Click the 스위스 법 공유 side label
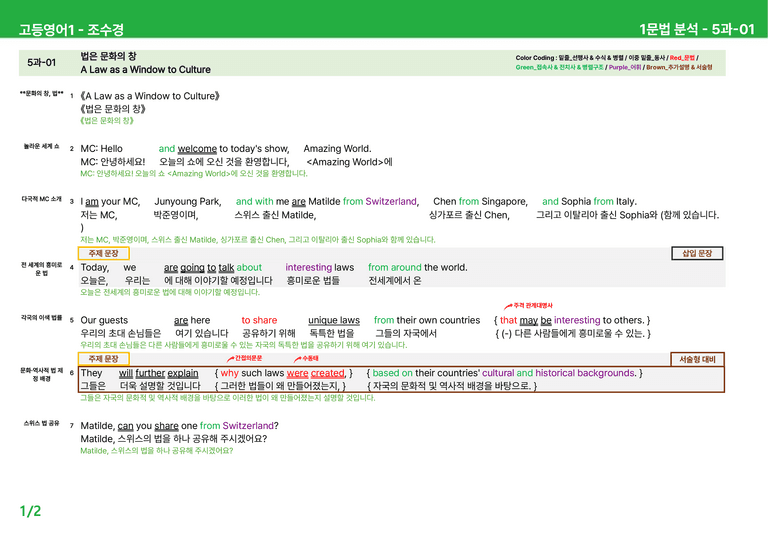 pyautogui.click(x=41, y=423)
